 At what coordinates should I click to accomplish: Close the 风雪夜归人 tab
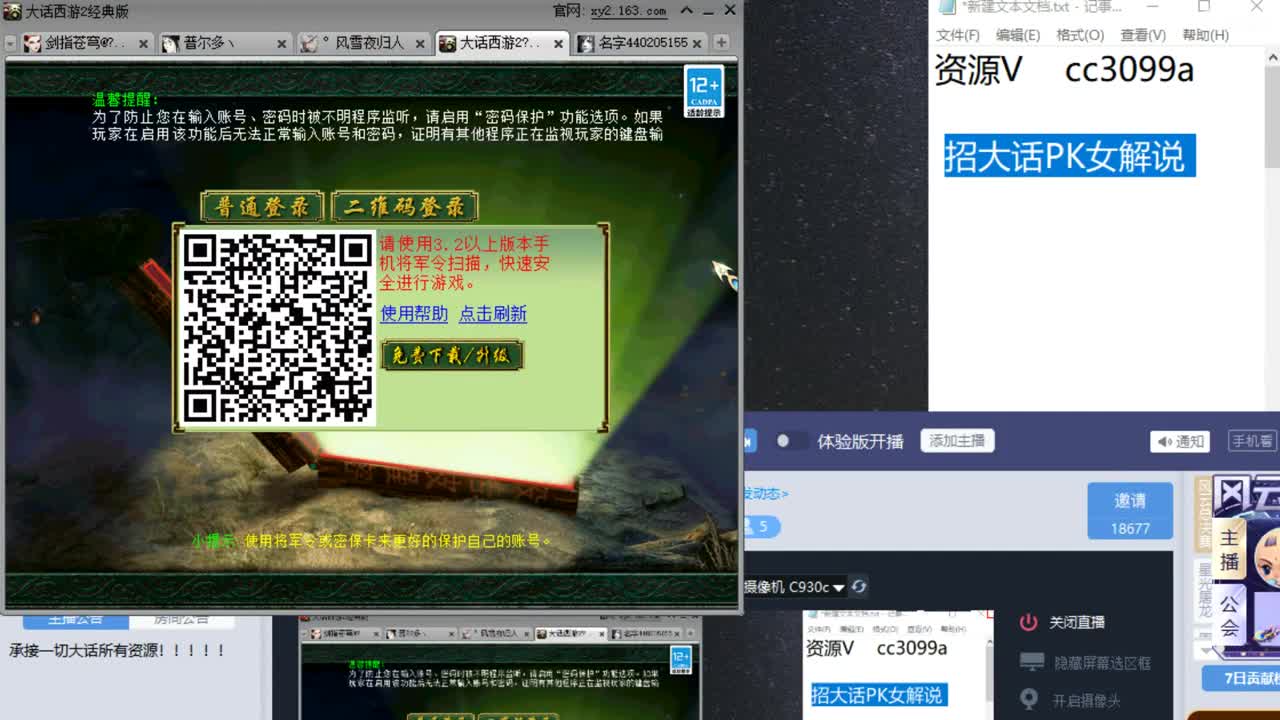[x=420, y=44]
